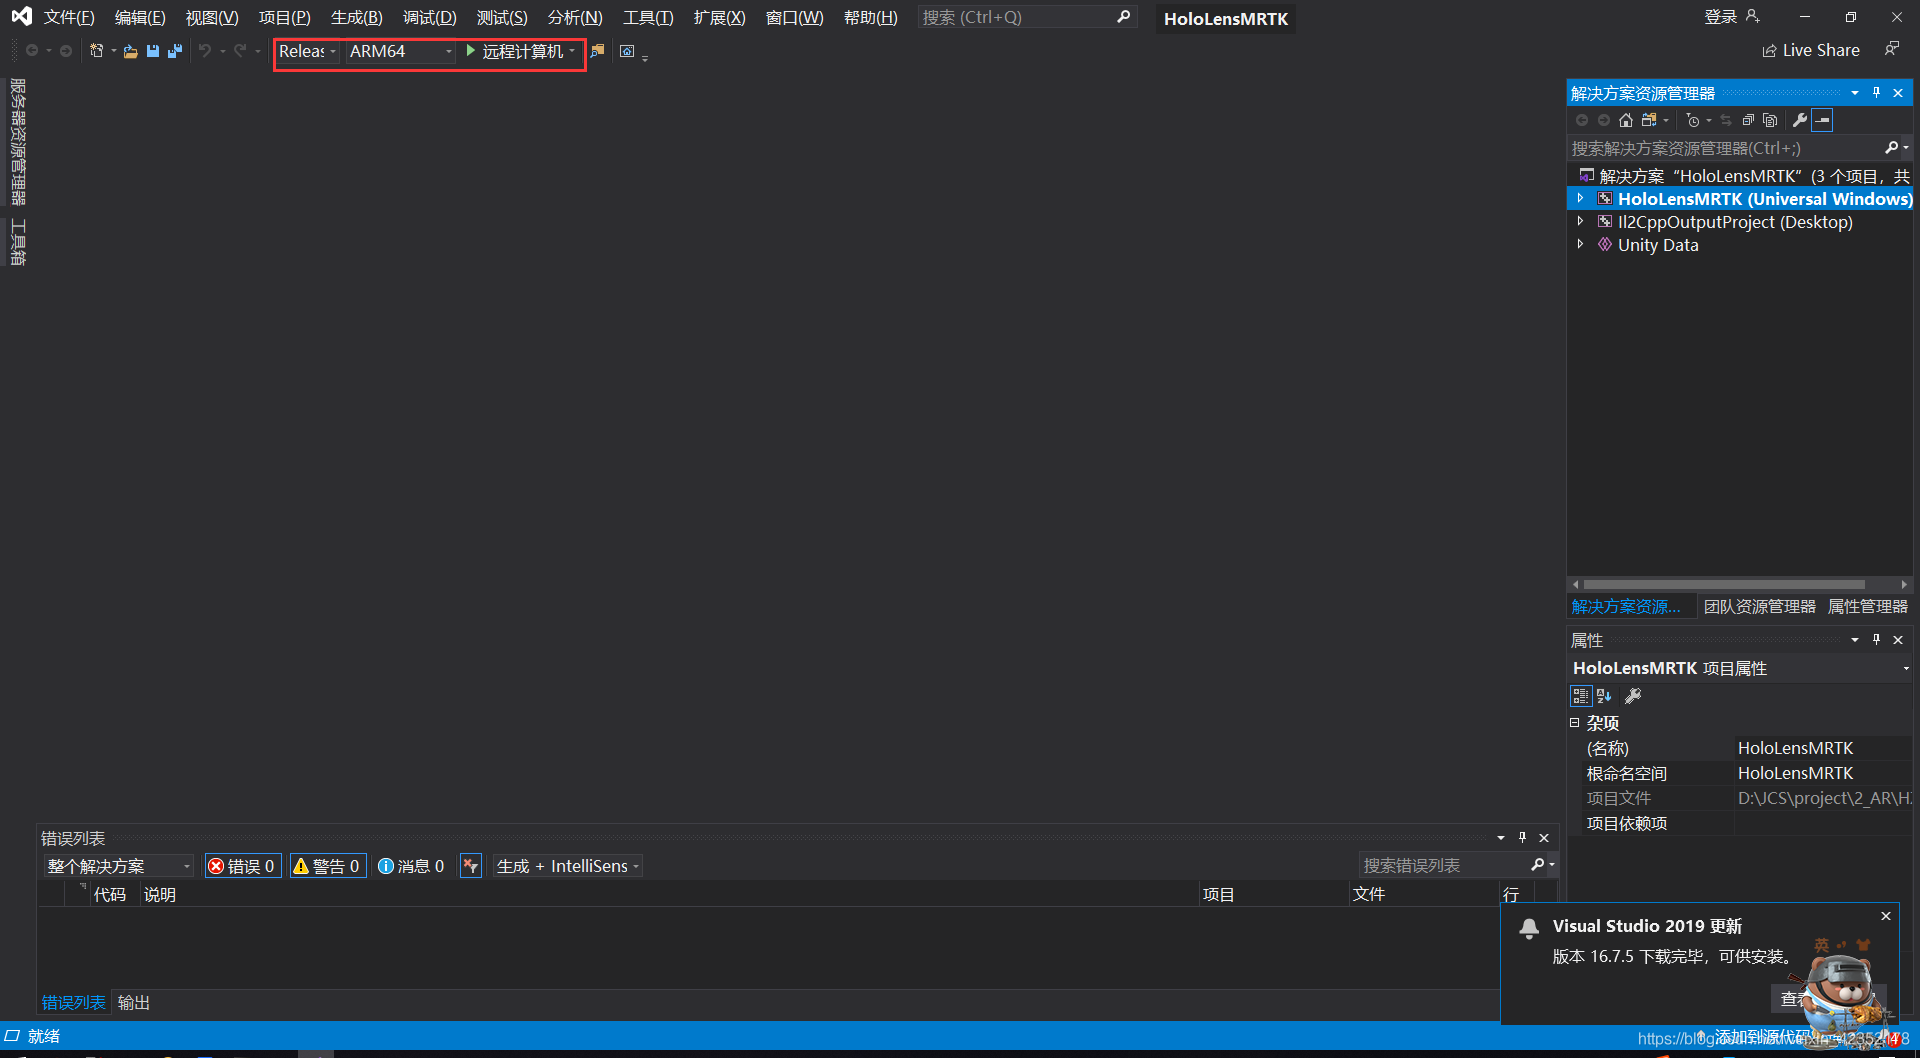Open the 生成(B) menu
Viewport: 1920px width, 1058px height.
(x=356, y=18)
